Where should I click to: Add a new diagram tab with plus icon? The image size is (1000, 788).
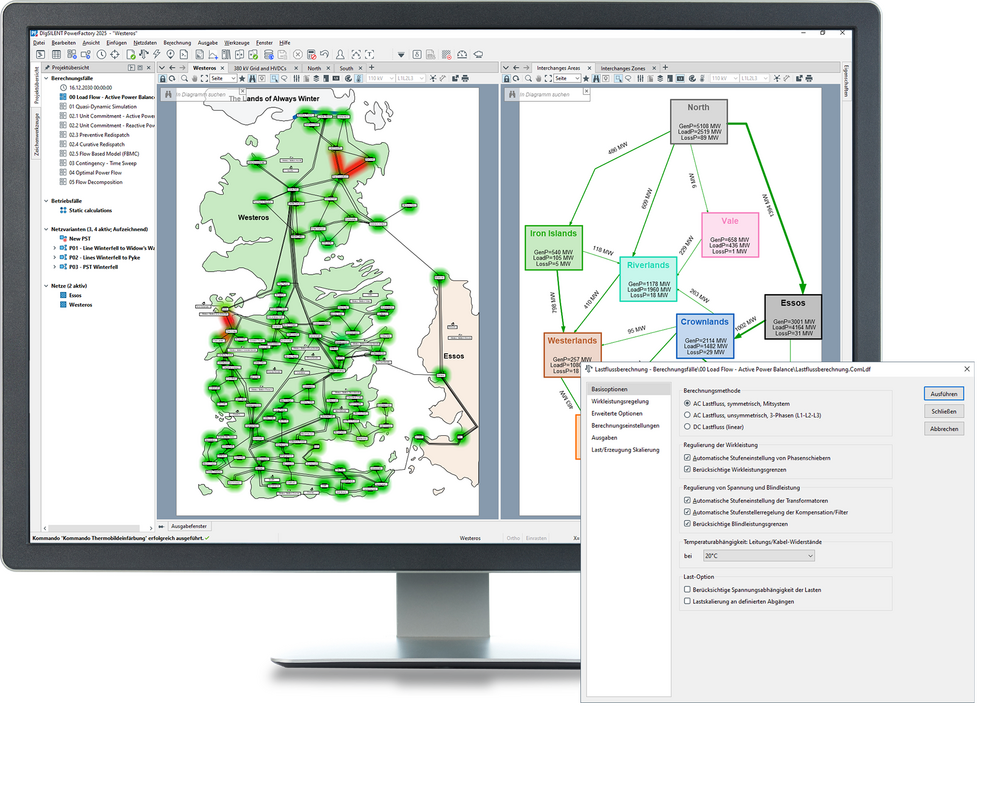pos(371,68)
